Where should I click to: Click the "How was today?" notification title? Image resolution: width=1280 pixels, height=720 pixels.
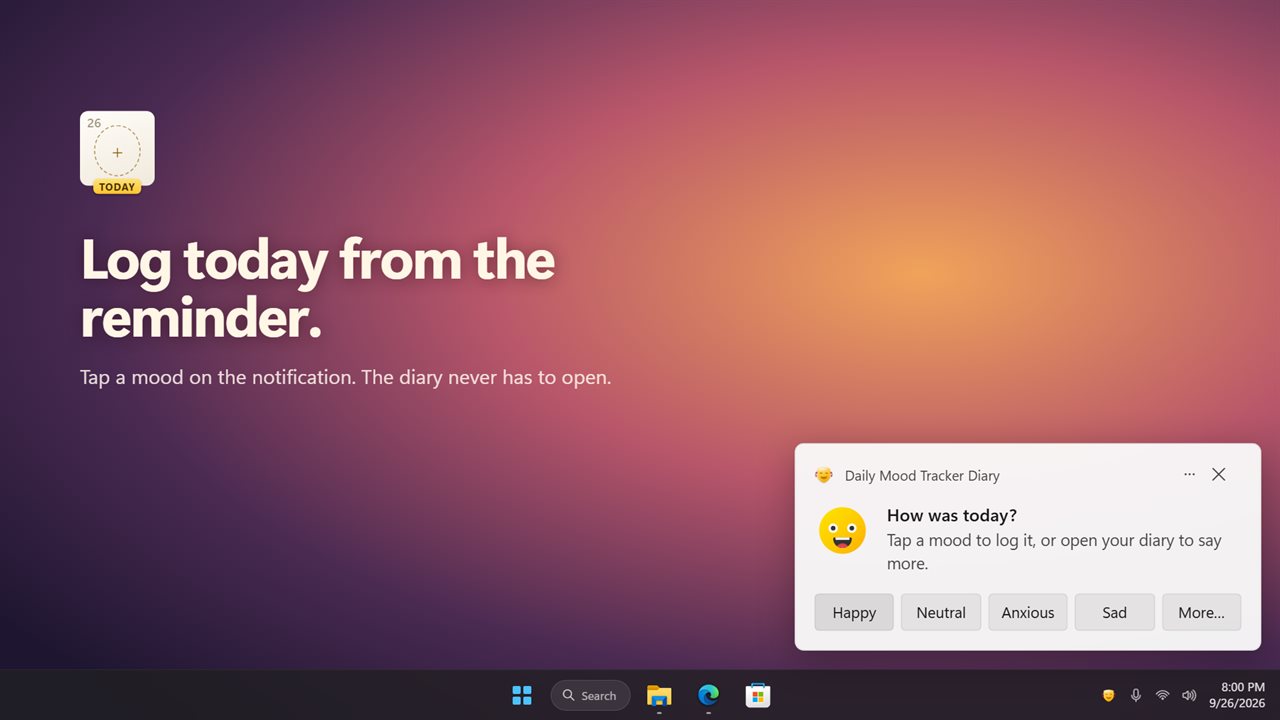952,516
